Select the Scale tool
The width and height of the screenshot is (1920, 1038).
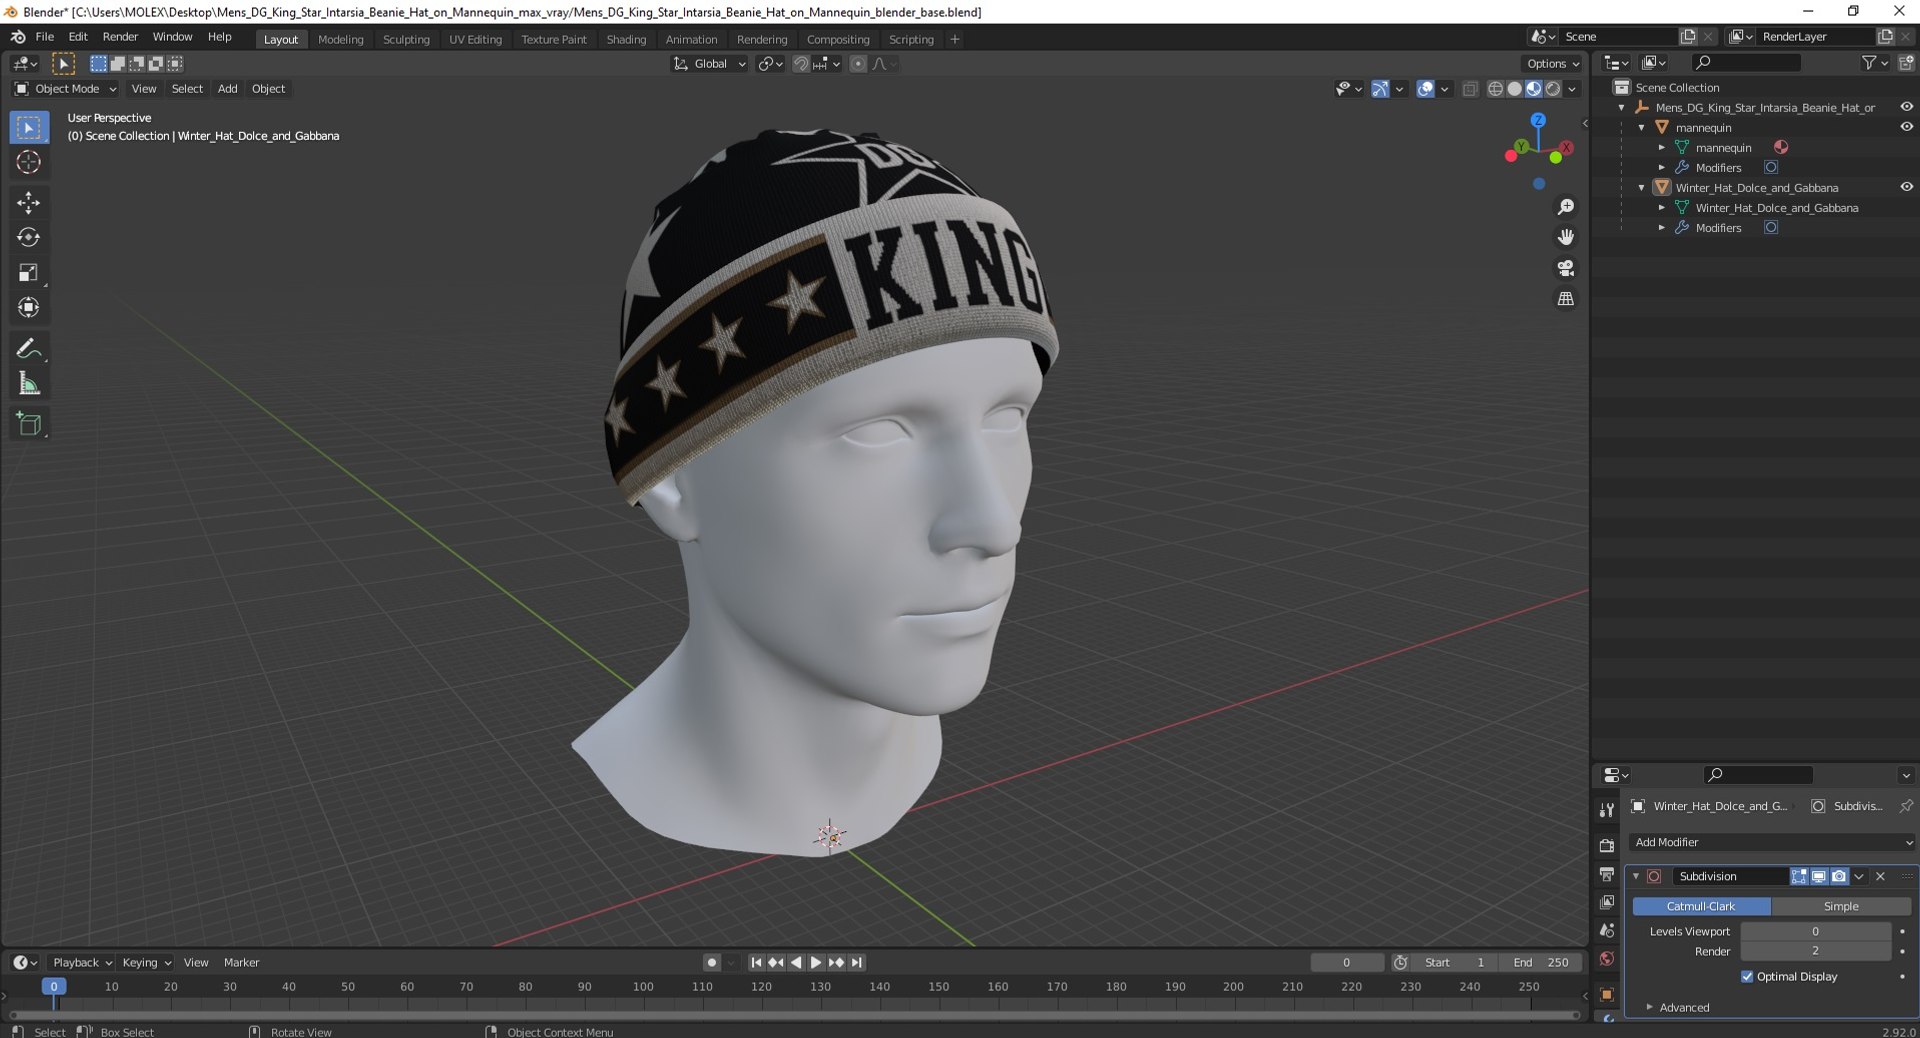[x=29, y=273]
